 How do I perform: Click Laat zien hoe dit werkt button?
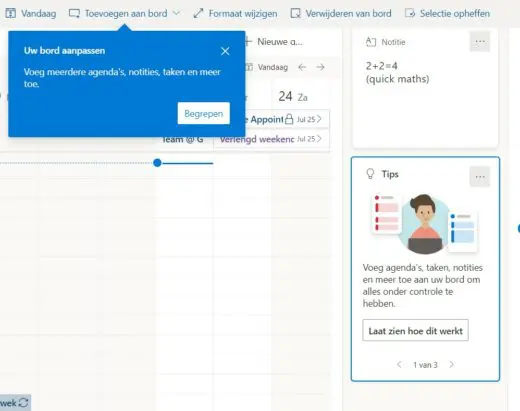[415, 330]
